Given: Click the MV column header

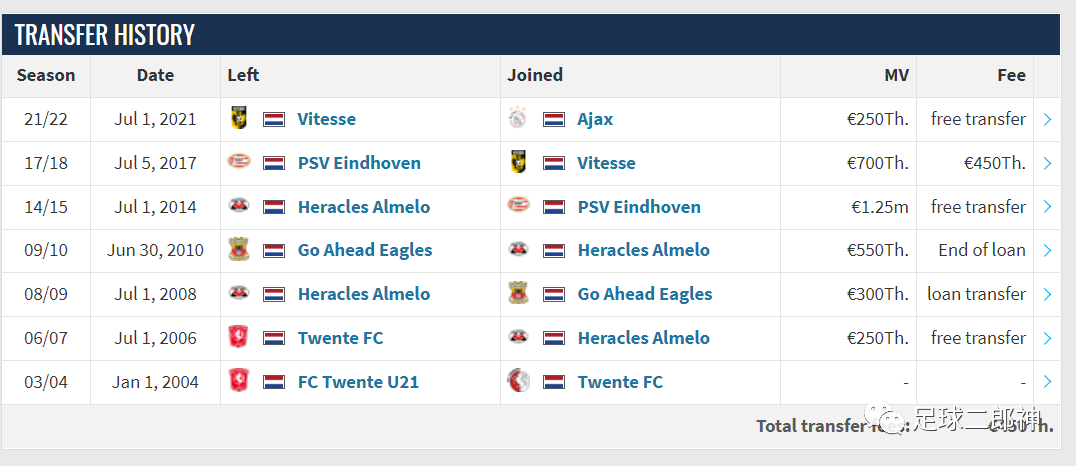Looking at the screenshot, I should click(896, 75).
